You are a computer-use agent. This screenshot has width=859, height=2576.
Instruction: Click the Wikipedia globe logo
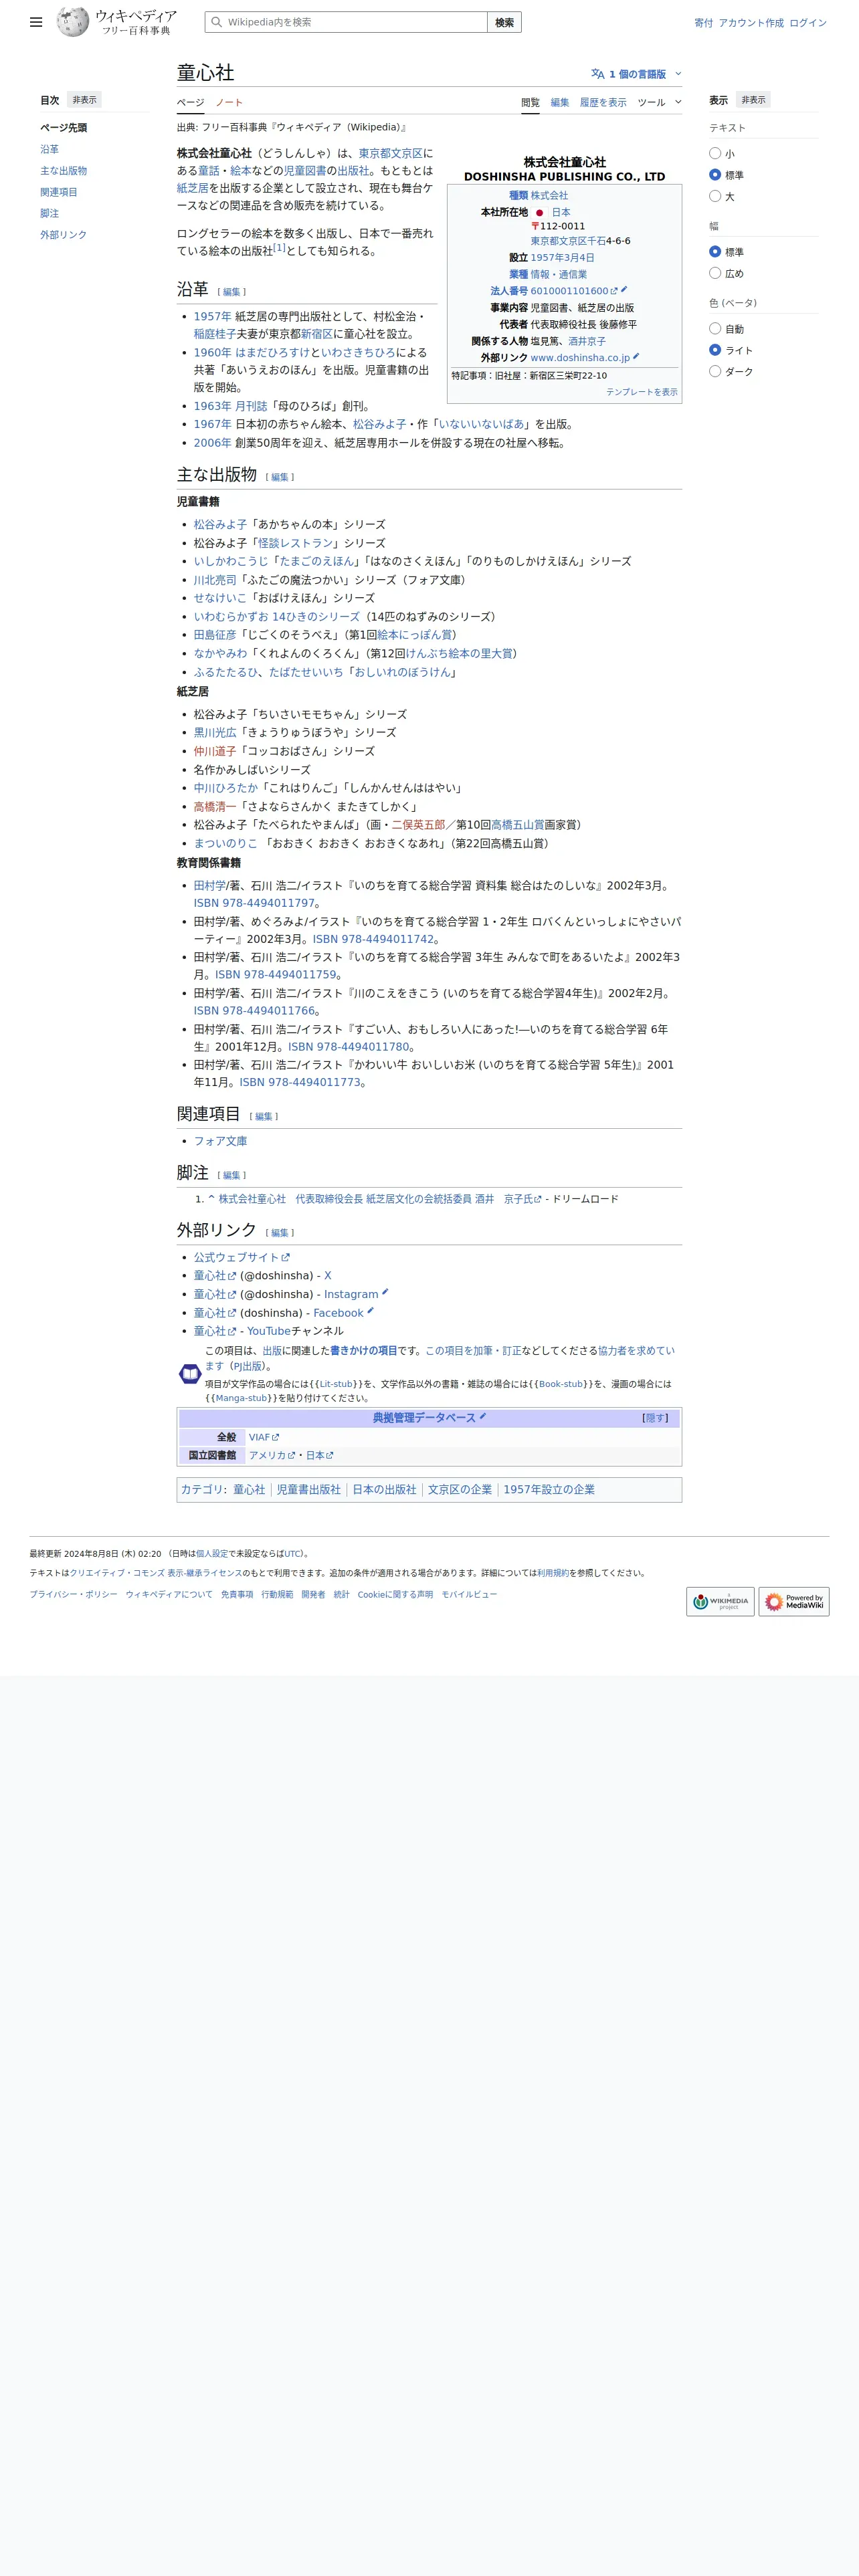tap(73, 22)
